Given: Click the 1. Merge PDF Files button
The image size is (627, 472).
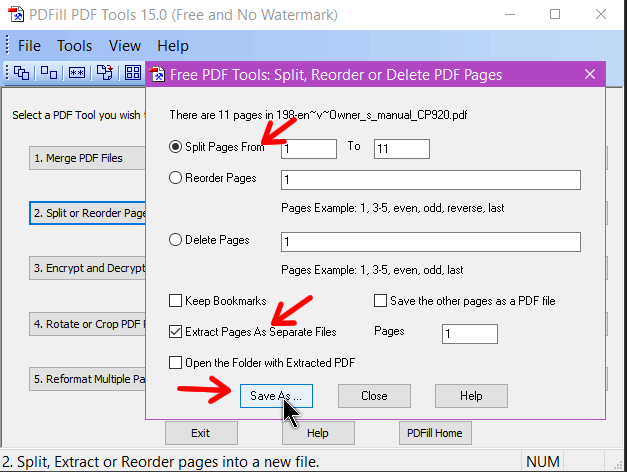Looking at the screenshot, I should tap(87, 158).
